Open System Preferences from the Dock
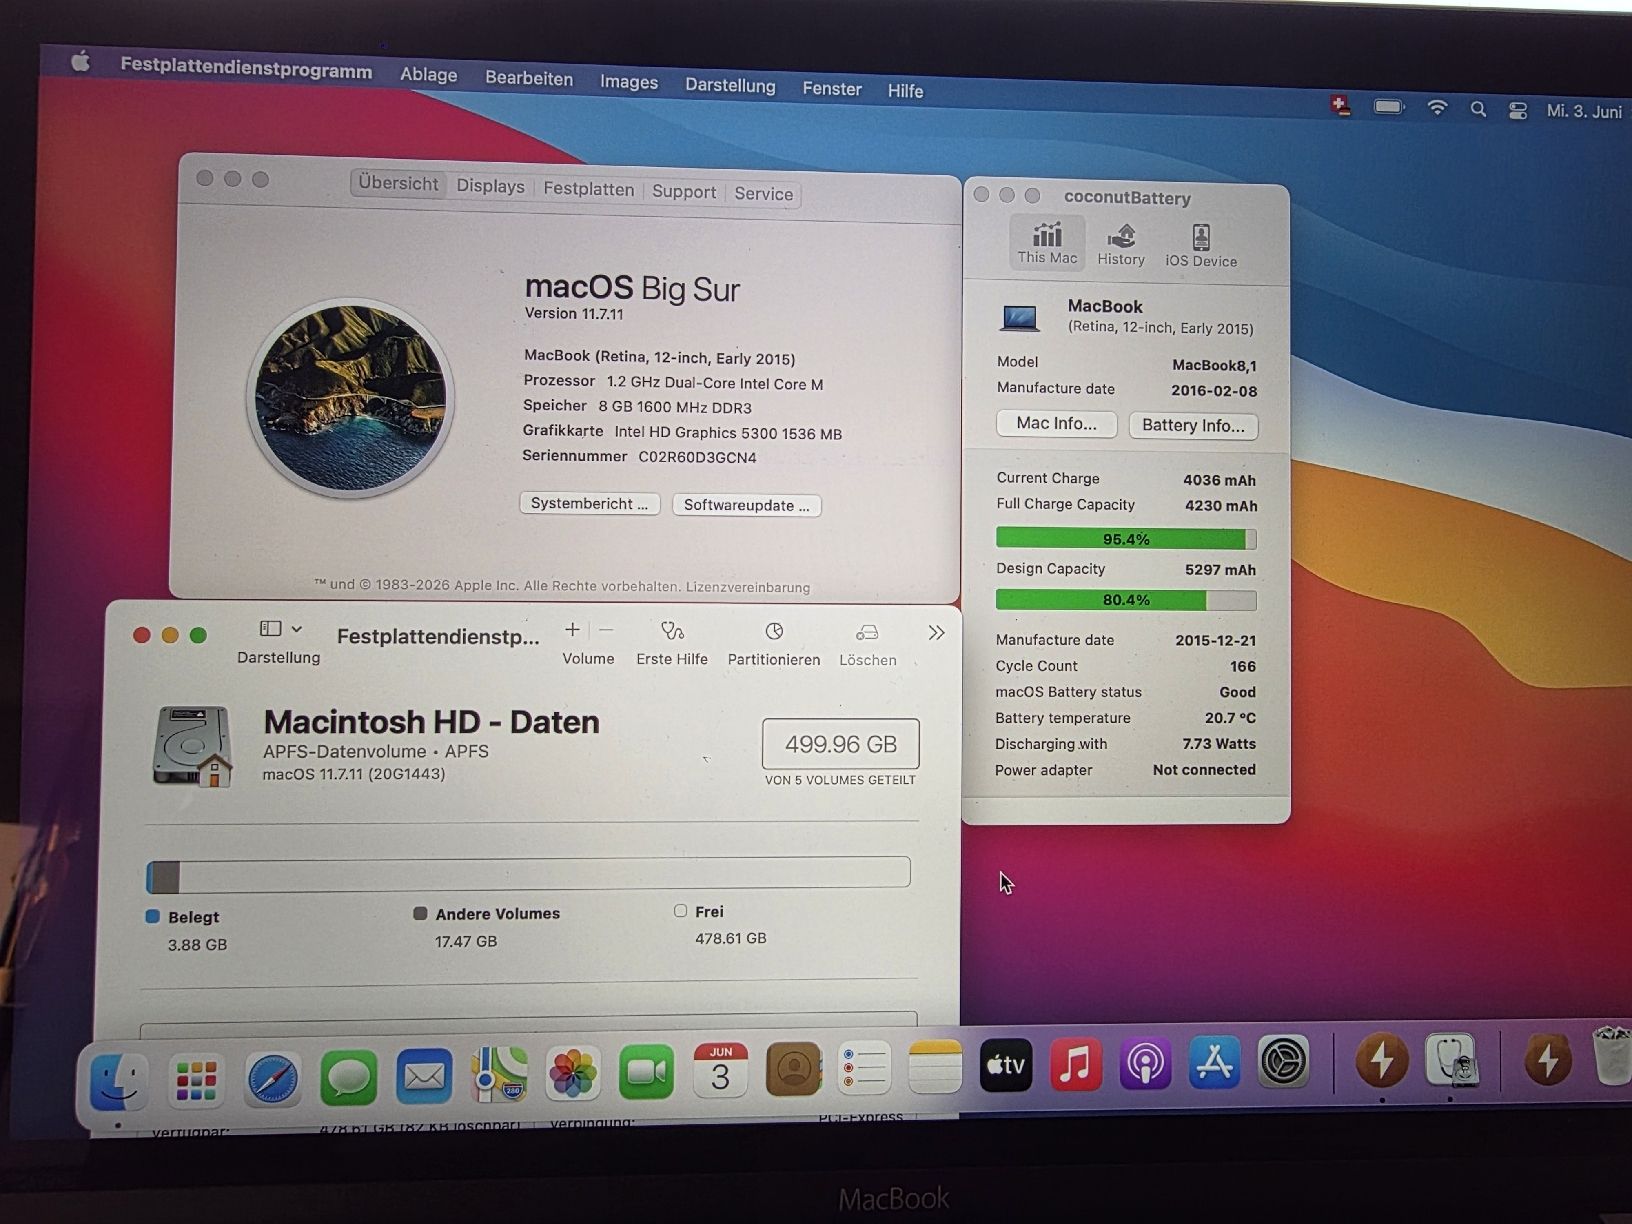The height and width of the screenshot is (1224, 1632). [1283, 1060]
